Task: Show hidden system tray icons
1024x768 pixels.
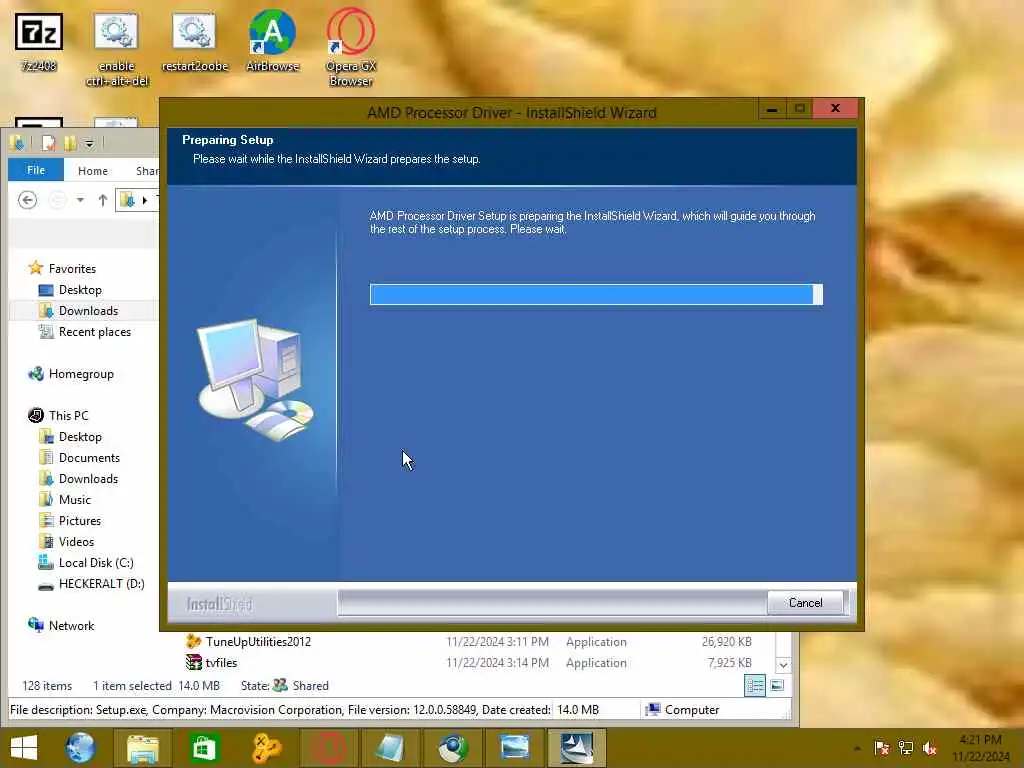Action: pos(857,748)
